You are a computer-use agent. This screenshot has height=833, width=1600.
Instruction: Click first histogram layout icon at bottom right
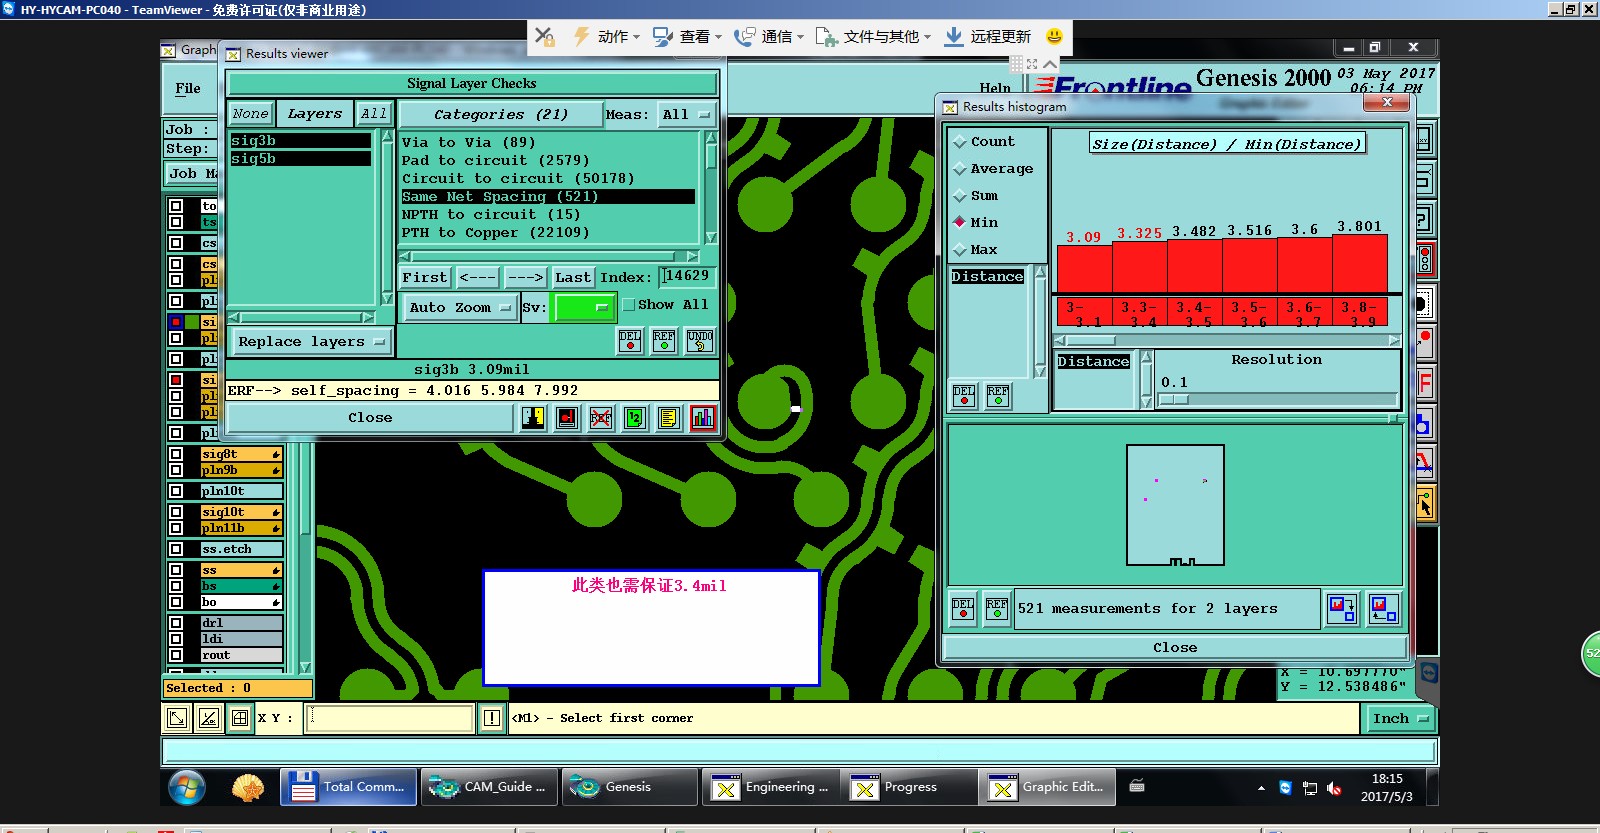pyautogui.click(x=1342, y=608)
